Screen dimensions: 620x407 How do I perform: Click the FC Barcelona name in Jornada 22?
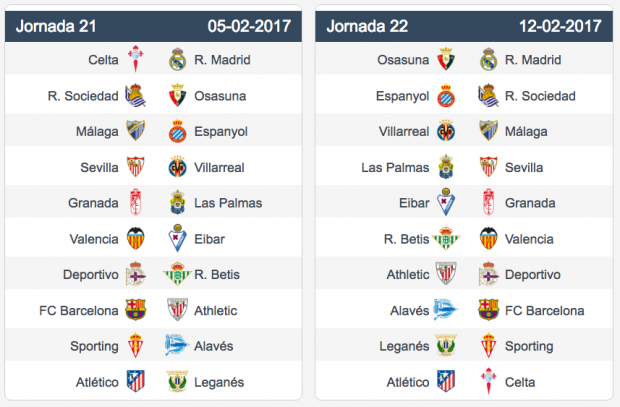pyautogui.click(x=544, y=310)
